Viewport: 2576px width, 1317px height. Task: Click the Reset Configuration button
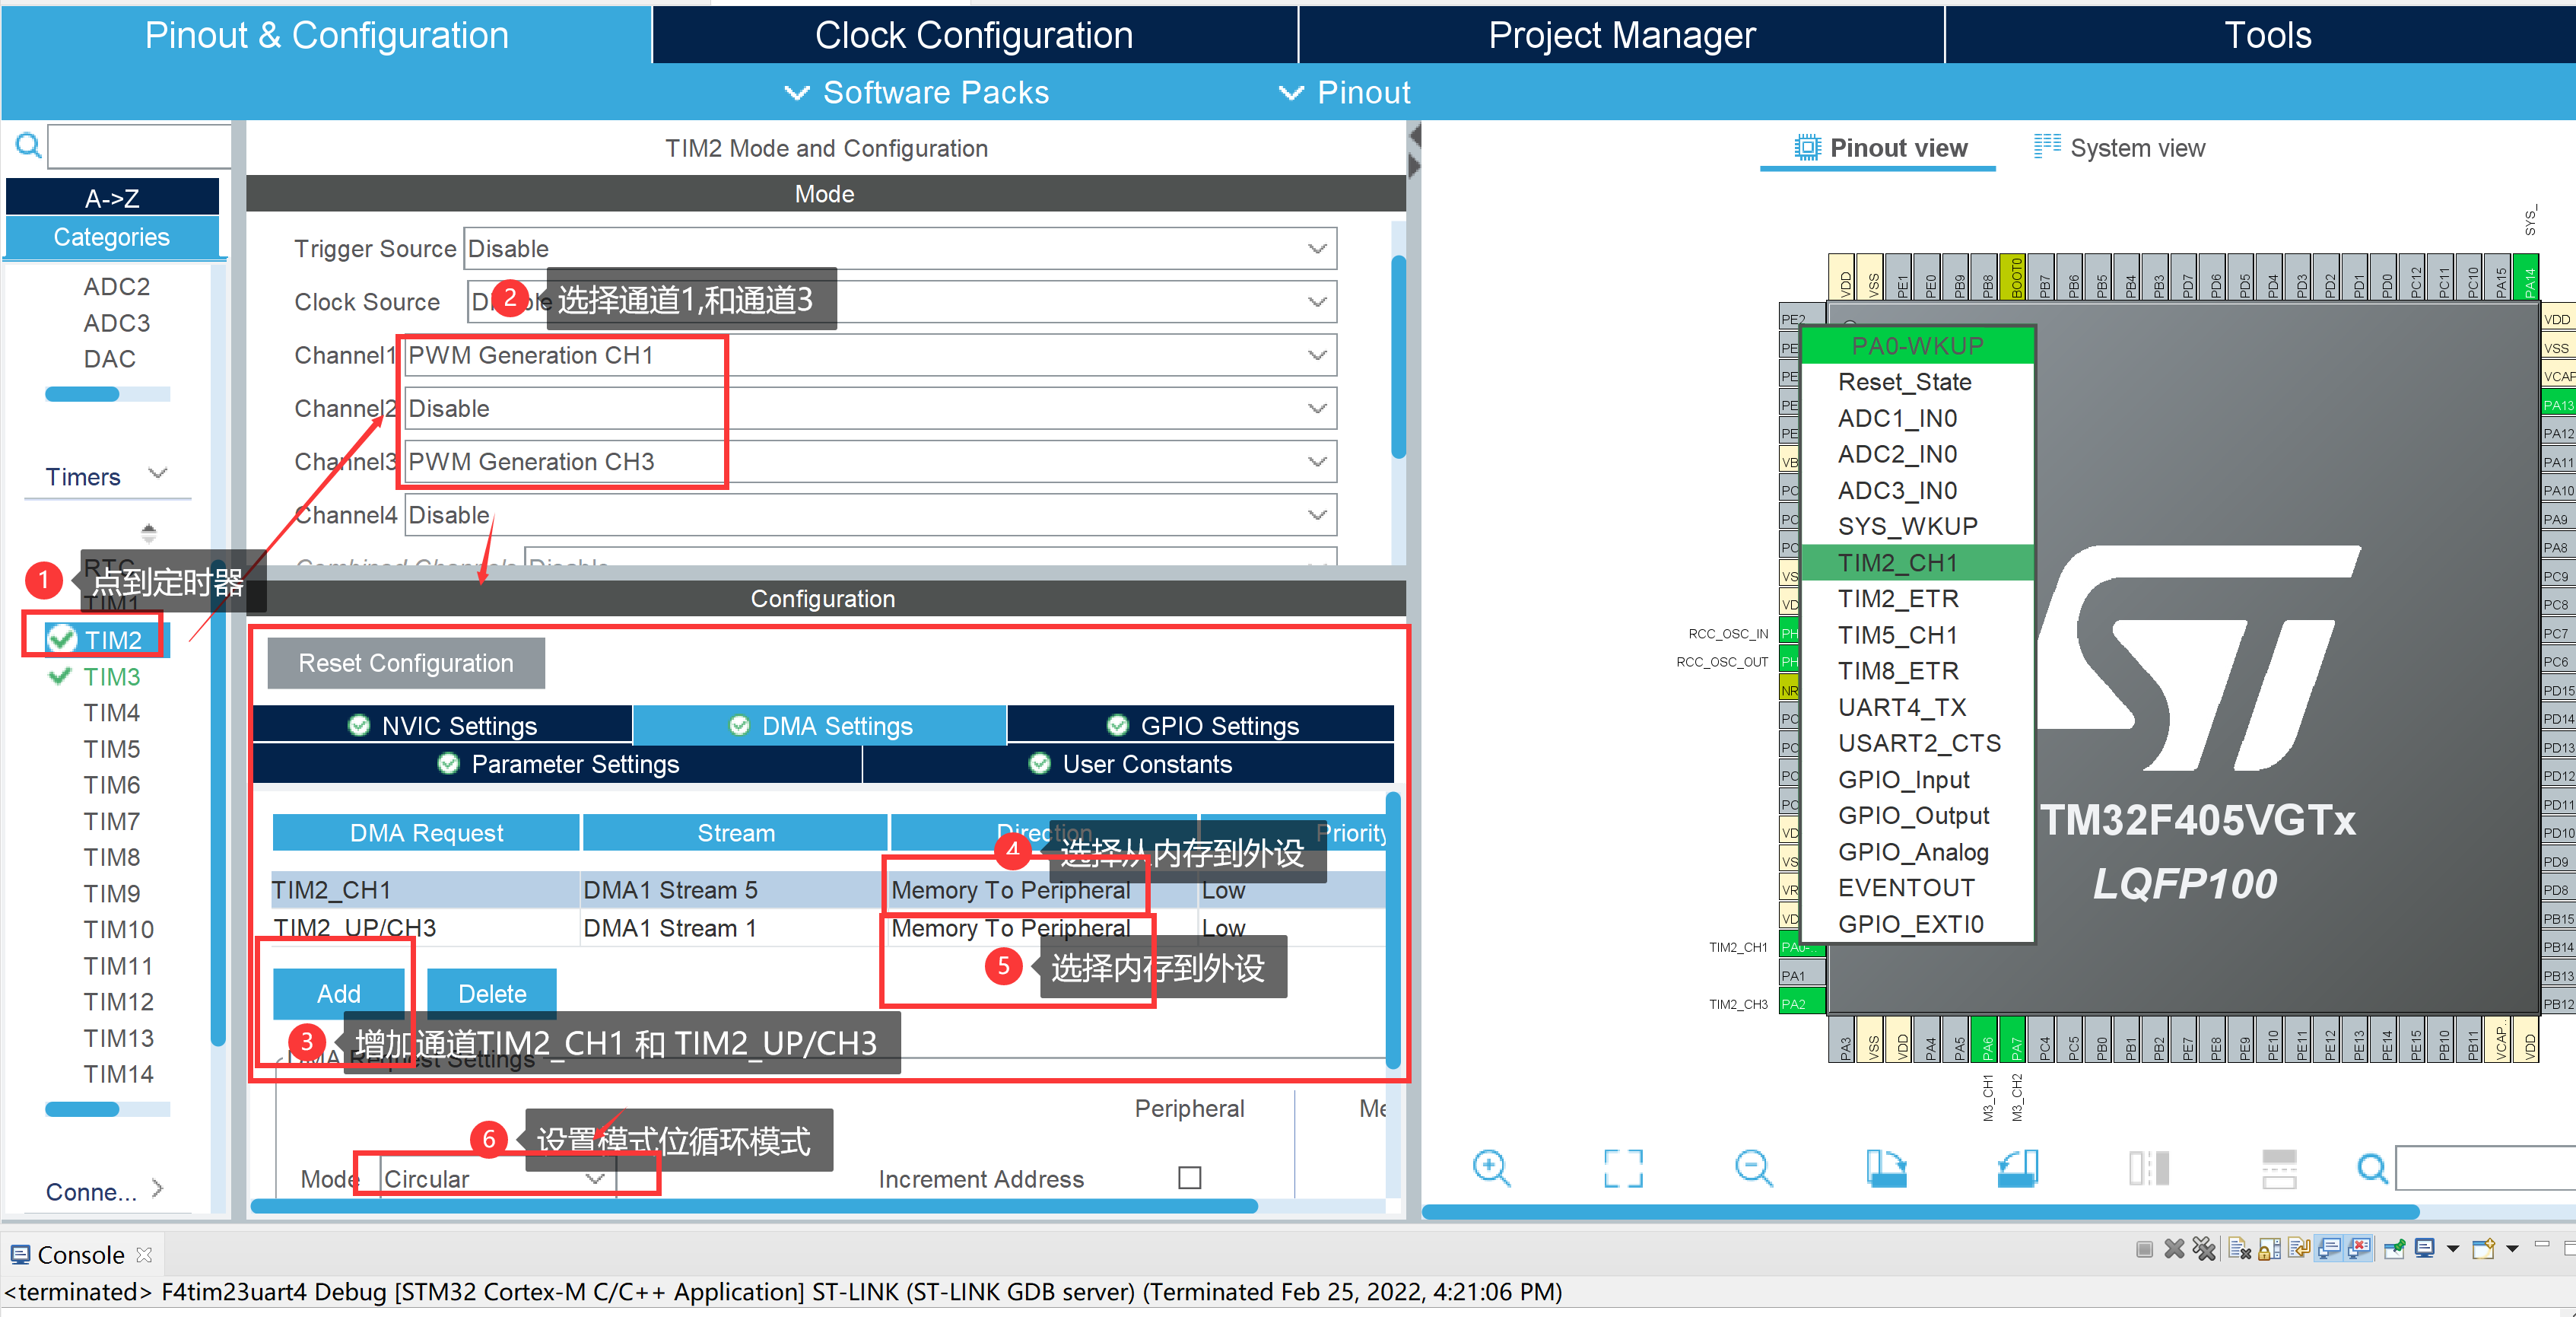405,663
